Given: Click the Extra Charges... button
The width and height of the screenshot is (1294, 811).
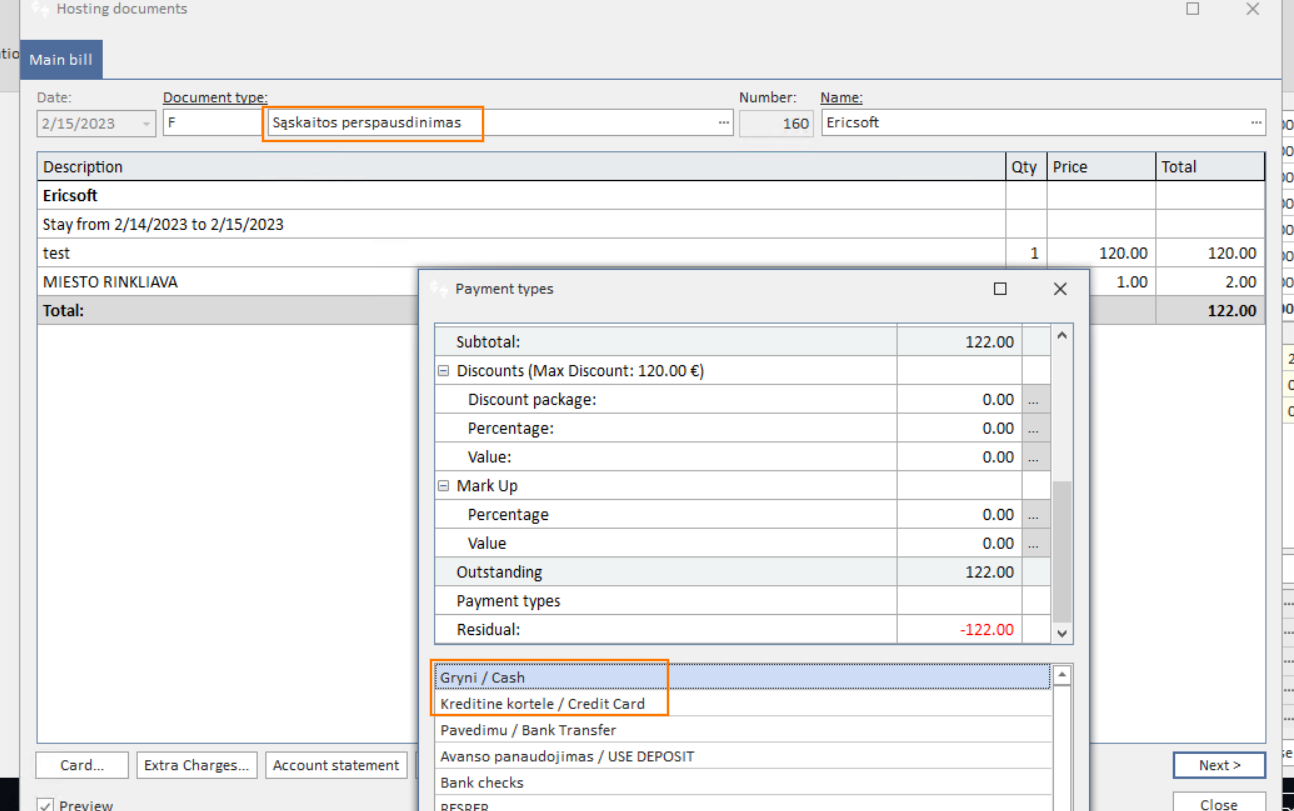Looking at the screenshot, I should [x=197, y=765].
